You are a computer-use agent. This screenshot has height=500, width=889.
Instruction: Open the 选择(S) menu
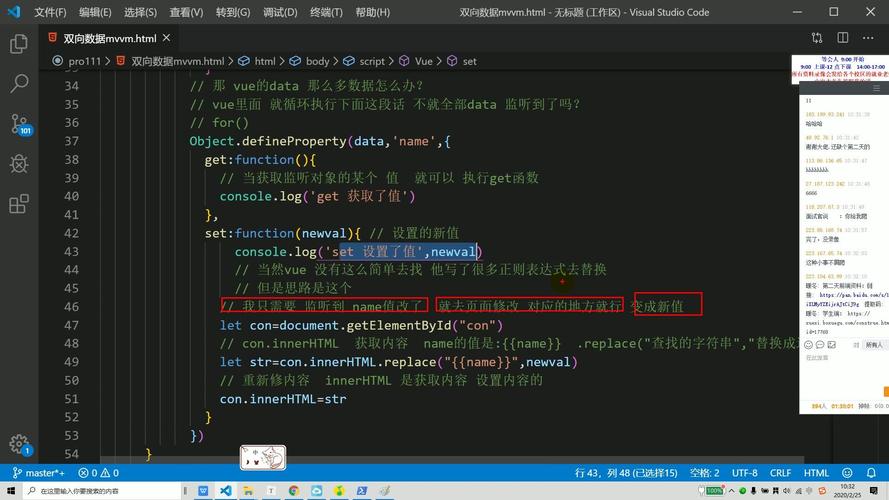tap(140, 12)
